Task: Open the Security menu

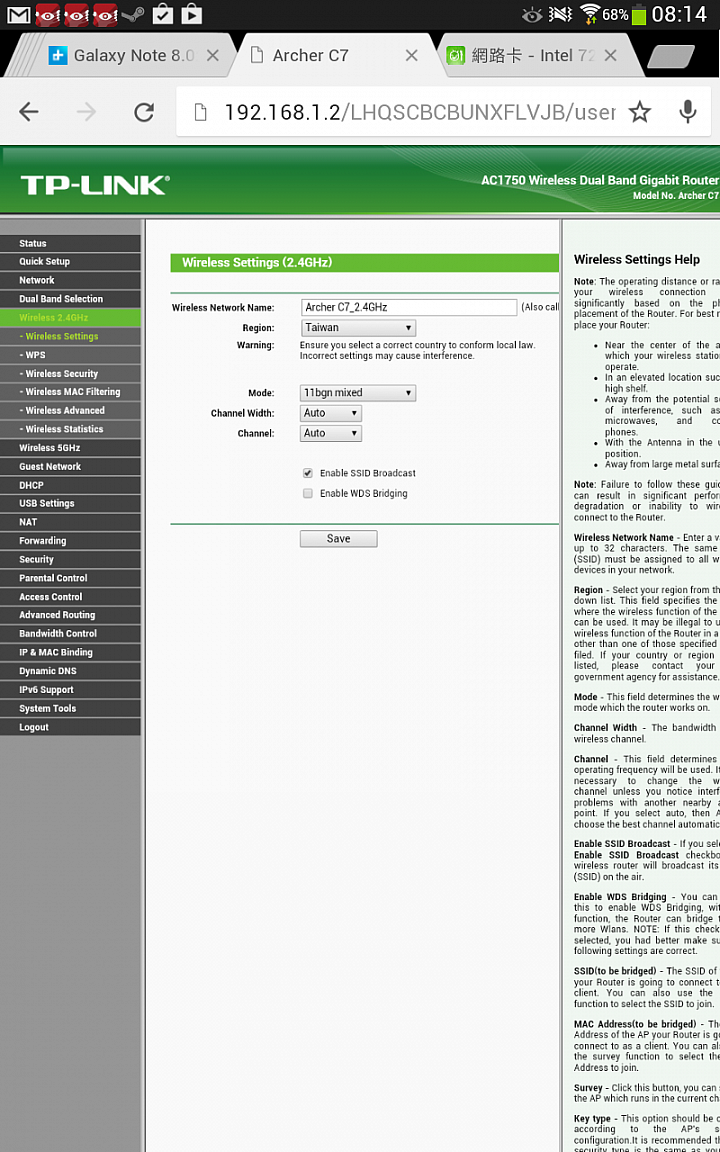Action: tap(70, 560)
